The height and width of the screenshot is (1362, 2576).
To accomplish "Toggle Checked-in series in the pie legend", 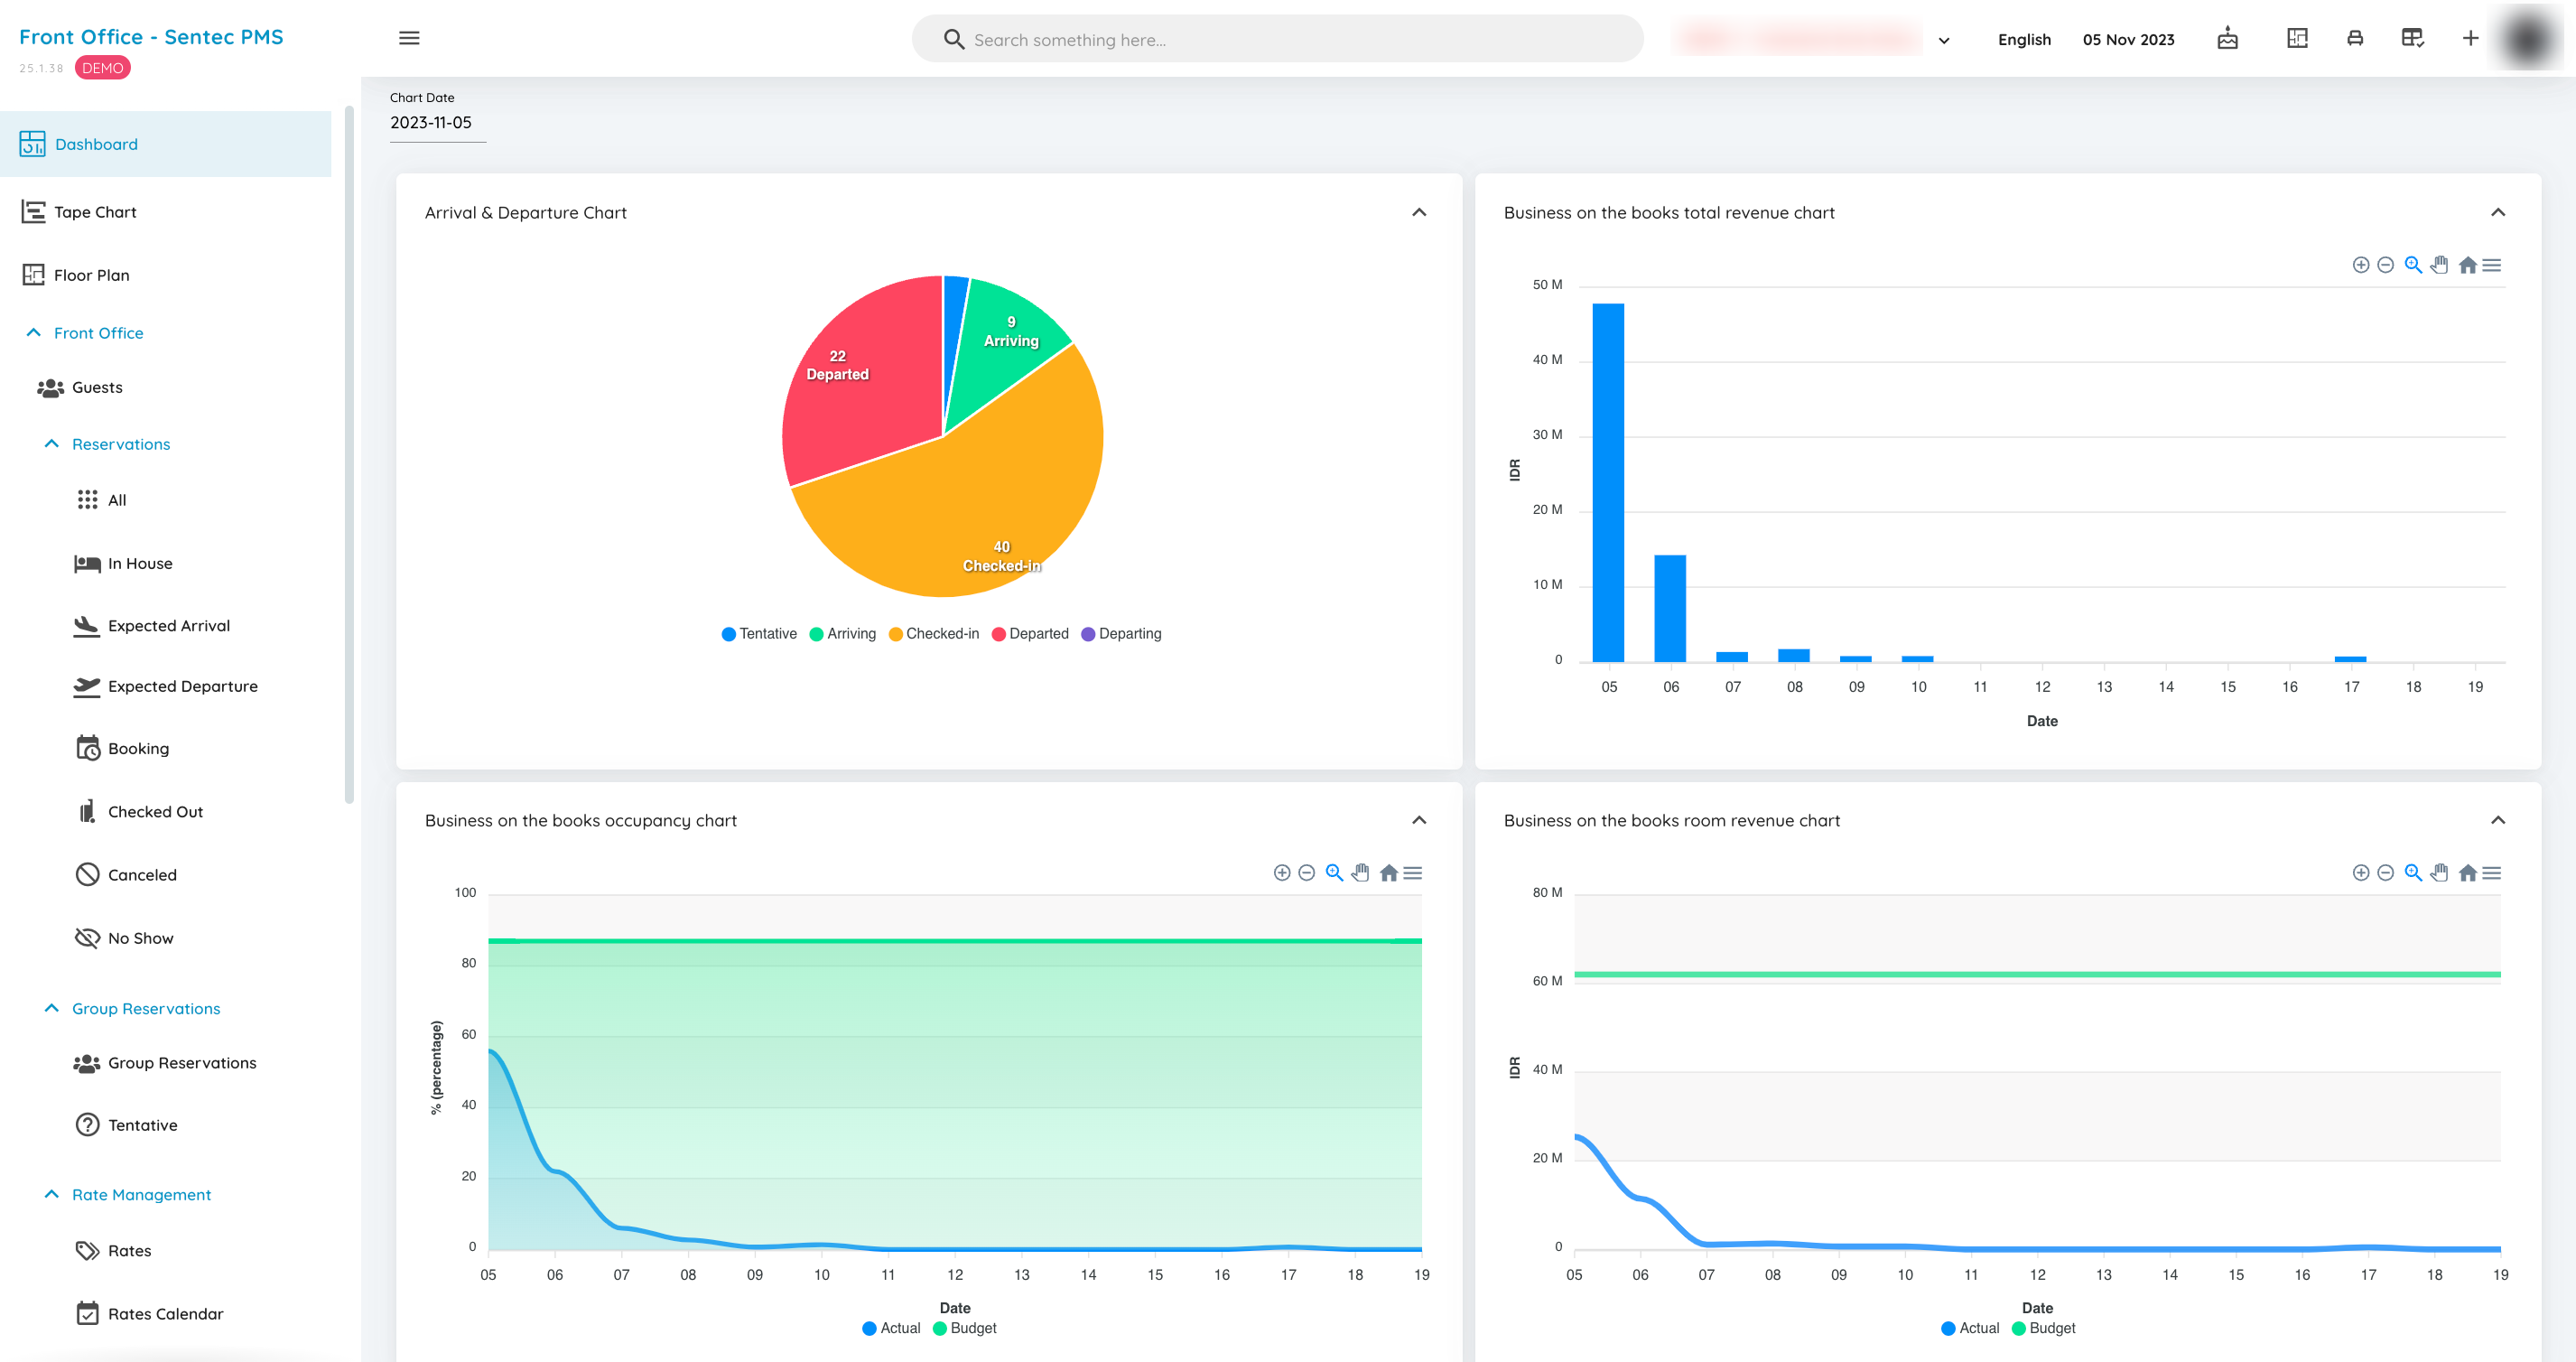I will pos(934,634).
